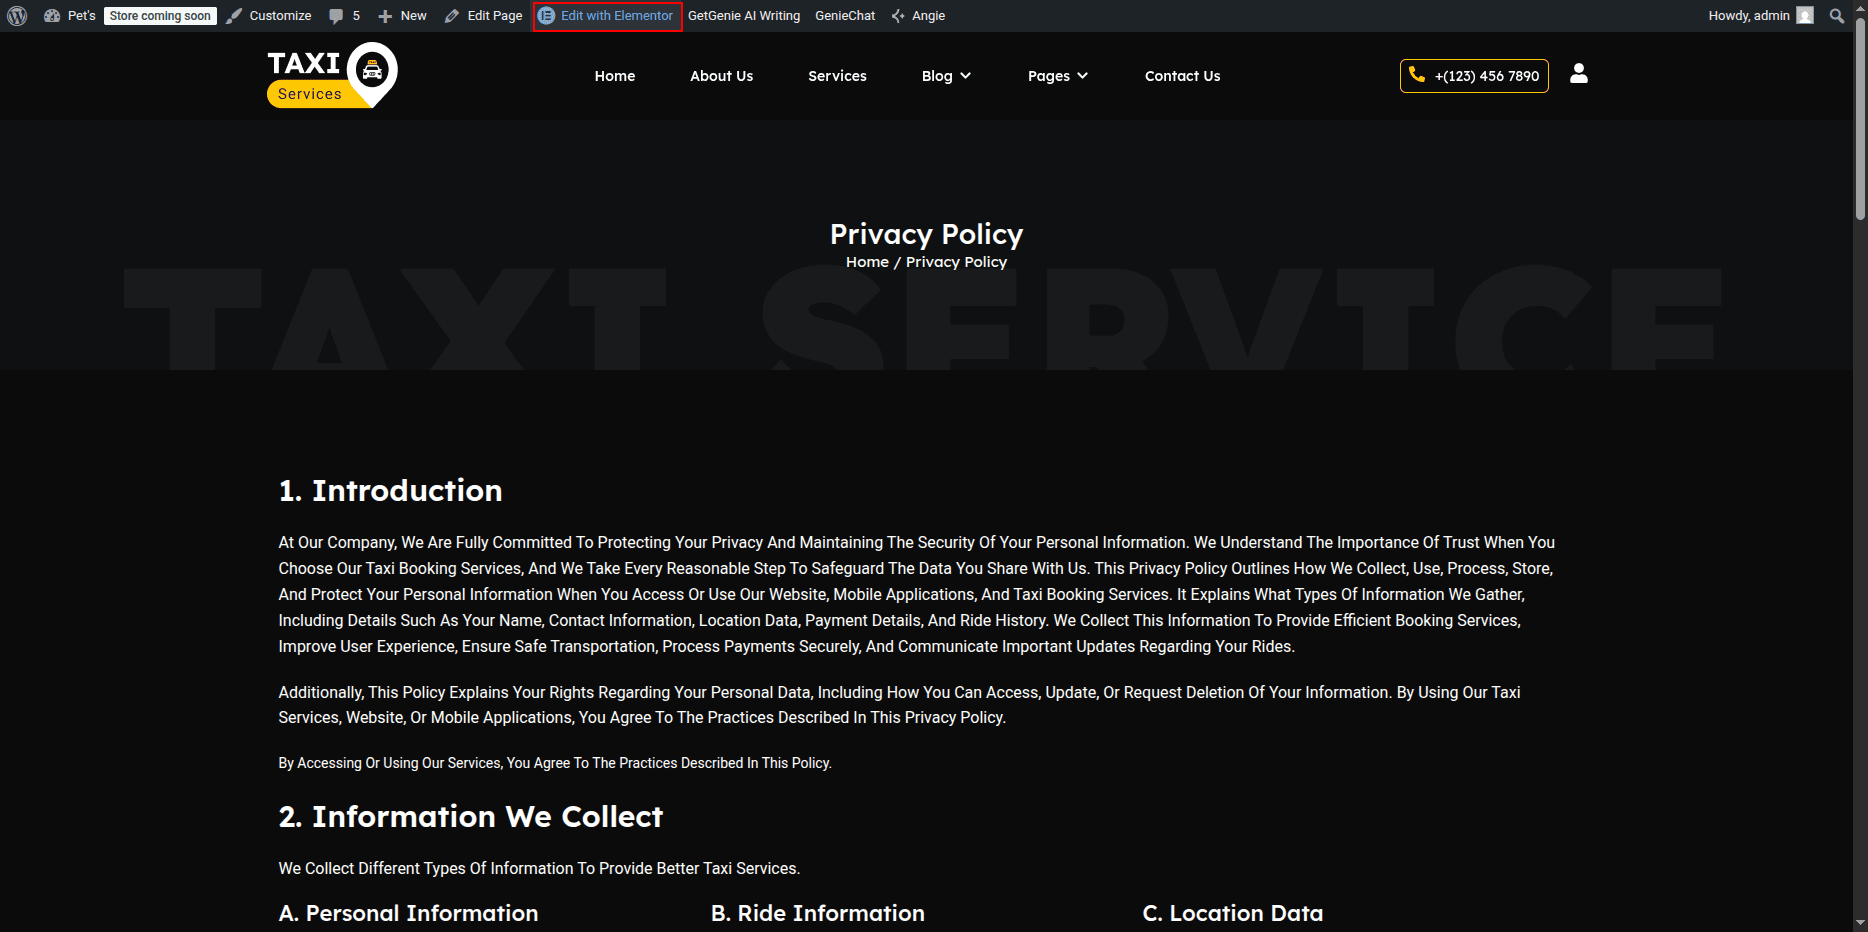Click the Pet's site name text
Image resolution: width=1868 pixels, height=932 pixels.
[x=82, y=16]
